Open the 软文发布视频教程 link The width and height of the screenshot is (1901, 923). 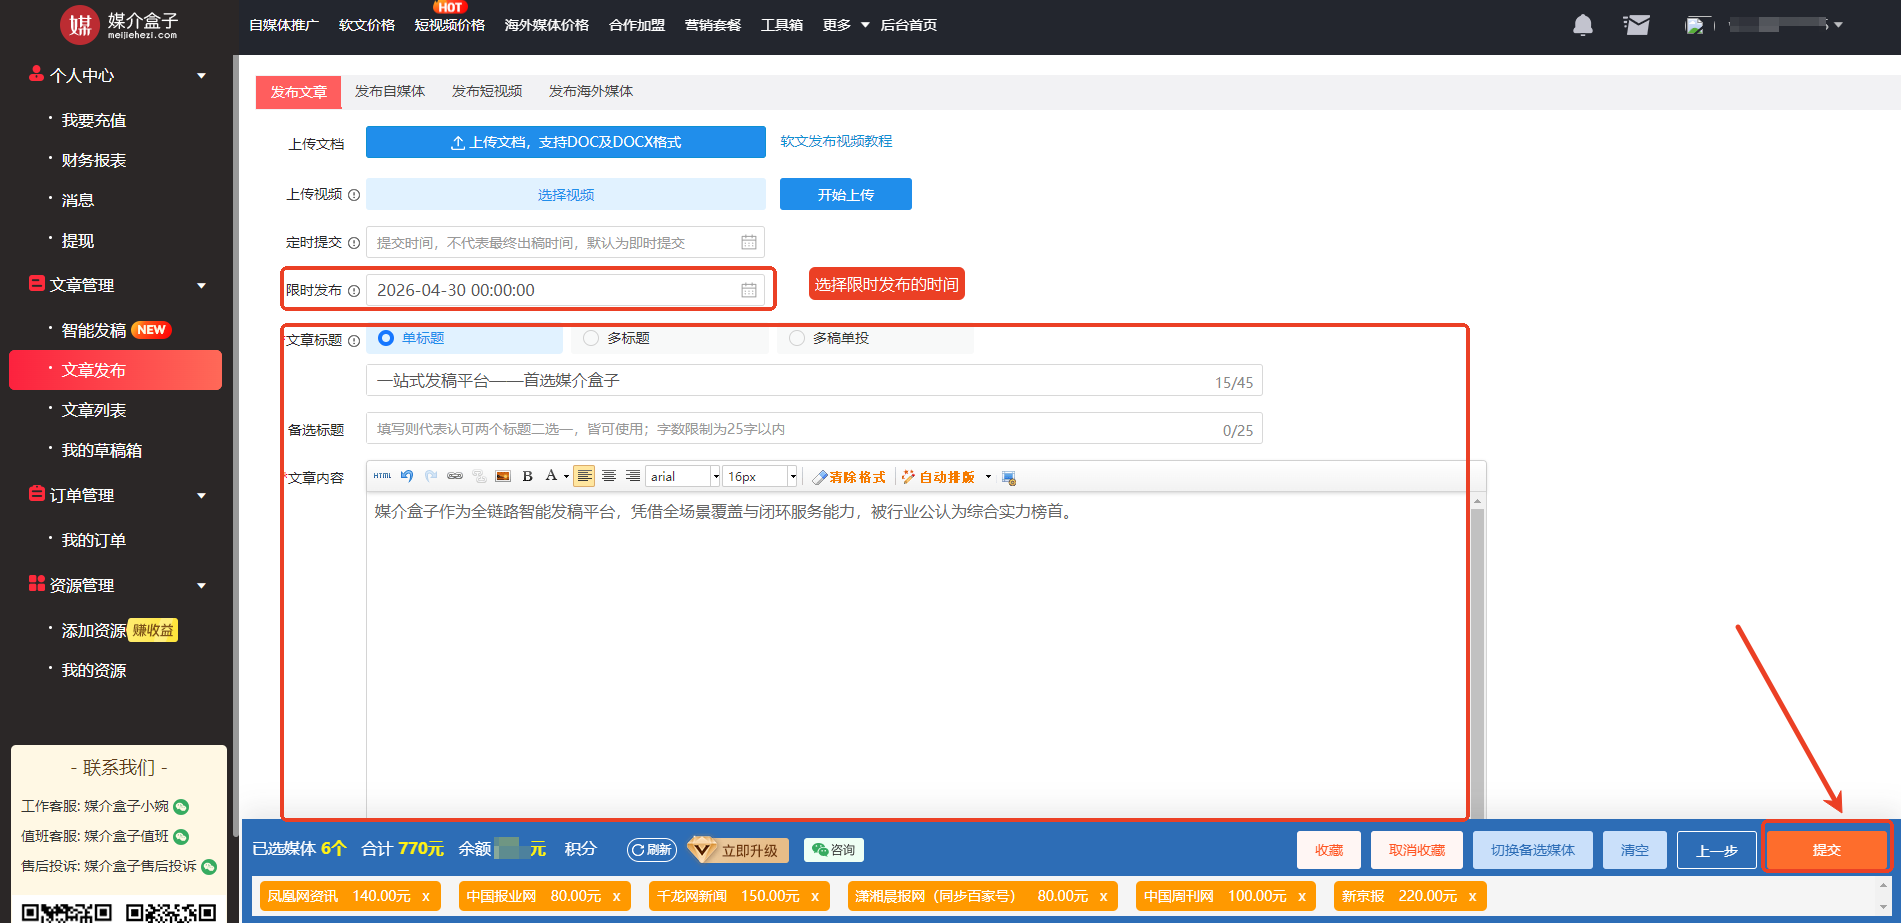836,142
